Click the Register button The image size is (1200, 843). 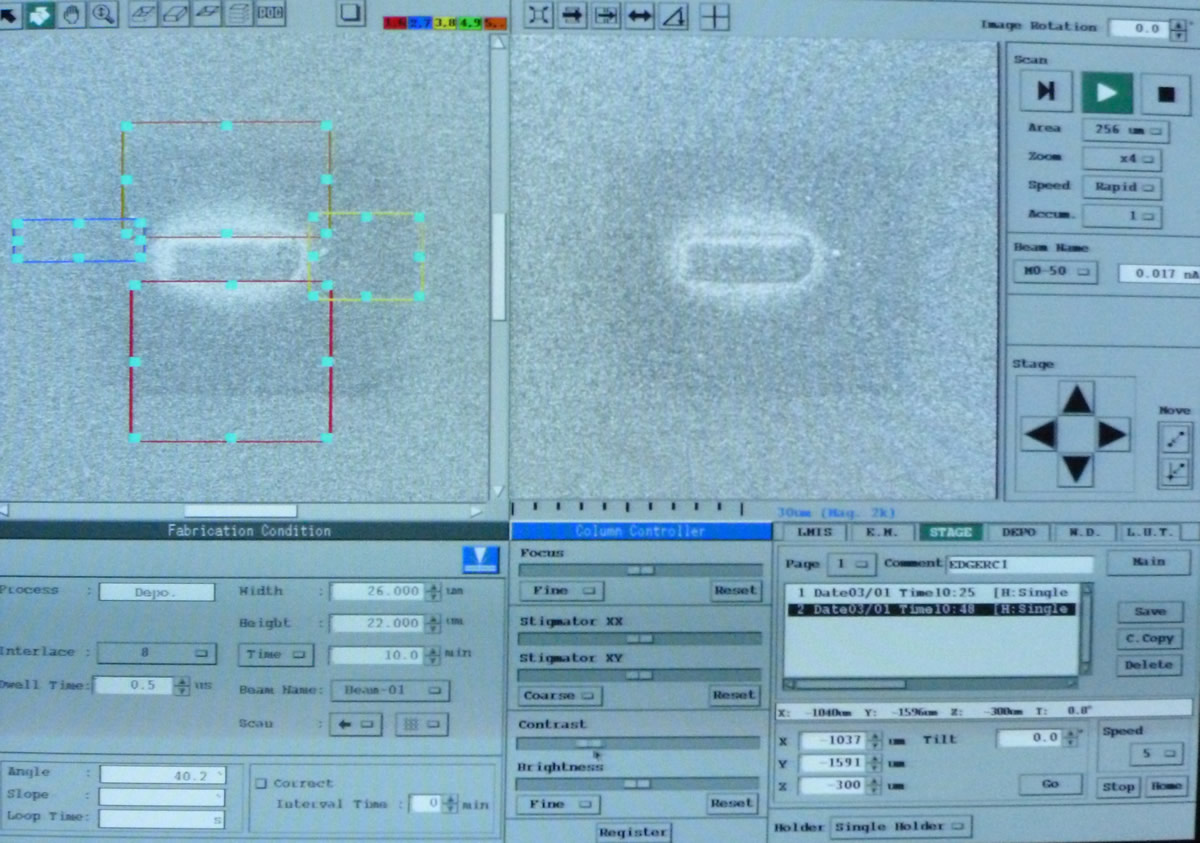pyautogui.click(x=635, y=831)
